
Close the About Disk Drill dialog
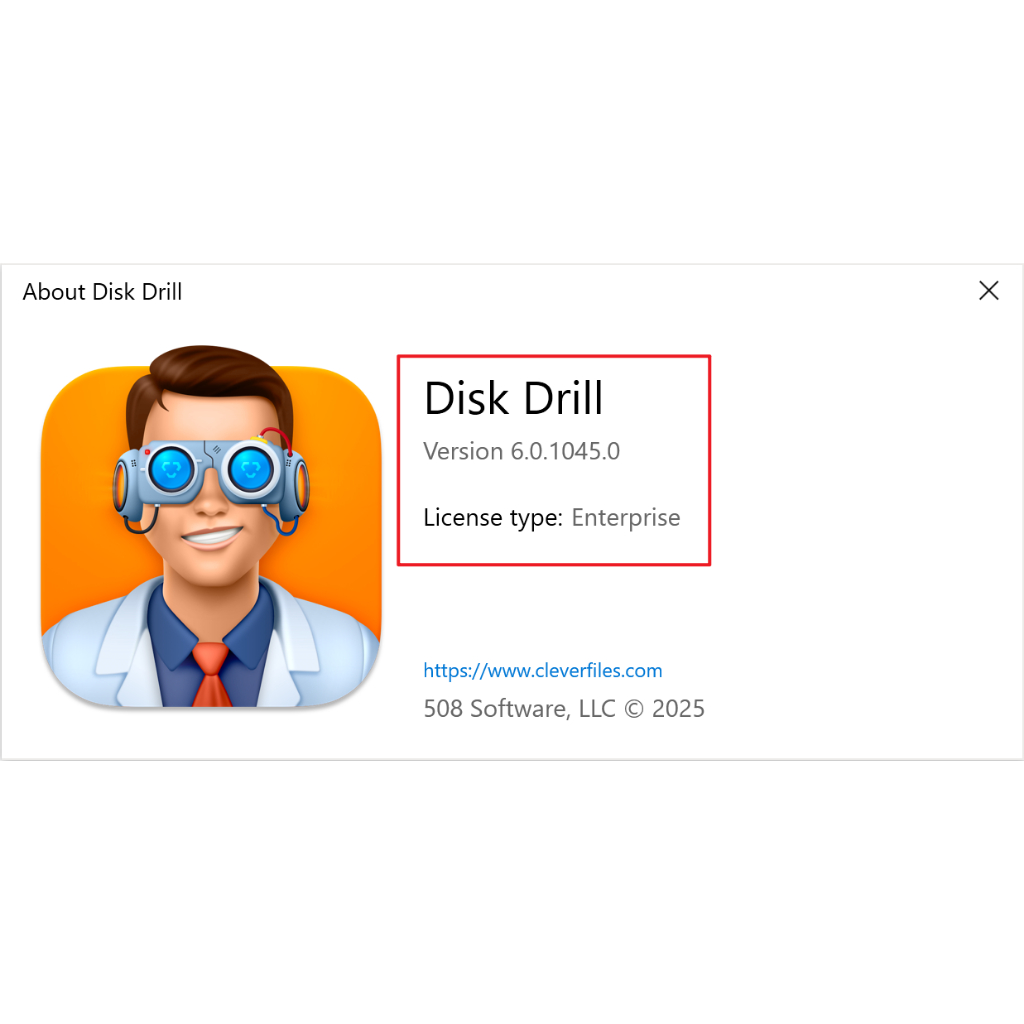click(x=988, y=291)
